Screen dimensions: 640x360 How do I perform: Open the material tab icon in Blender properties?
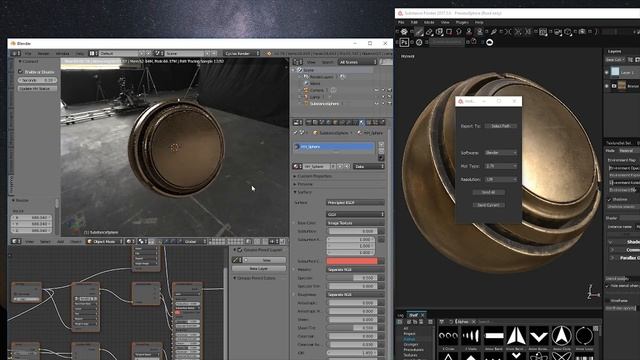coord(362,122)
